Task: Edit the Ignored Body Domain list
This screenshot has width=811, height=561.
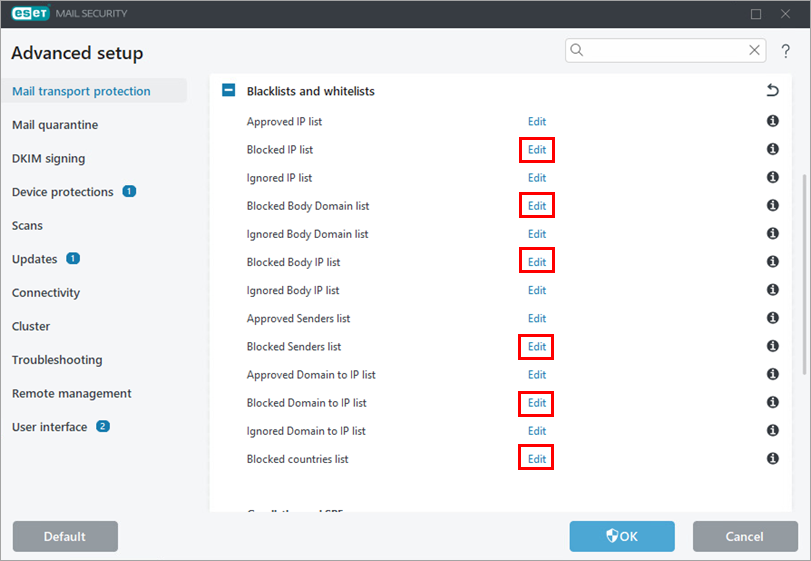Action: [537, 234]
